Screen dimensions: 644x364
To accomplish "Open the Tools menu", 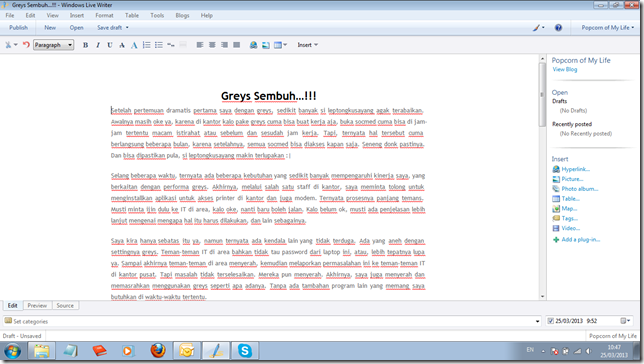I will coord(157,15).
